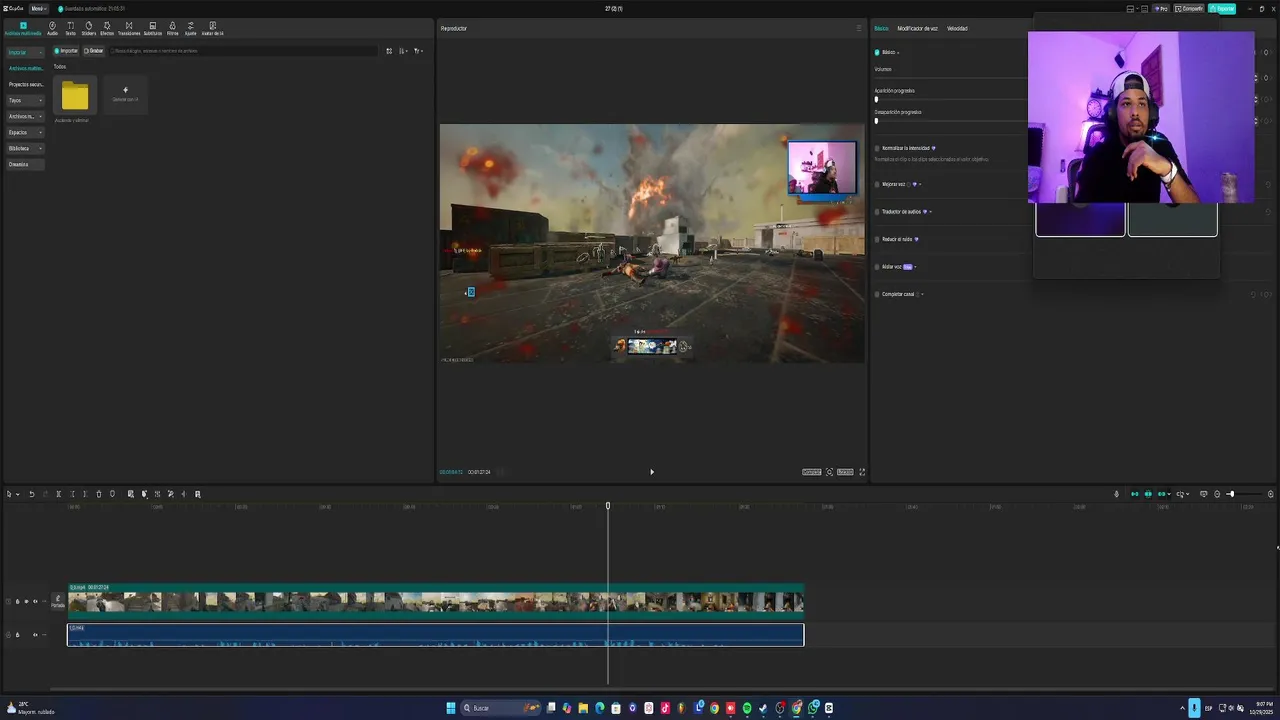Click the microphone record icon above timeline
1280x720 pixels.
[1117, 494]
